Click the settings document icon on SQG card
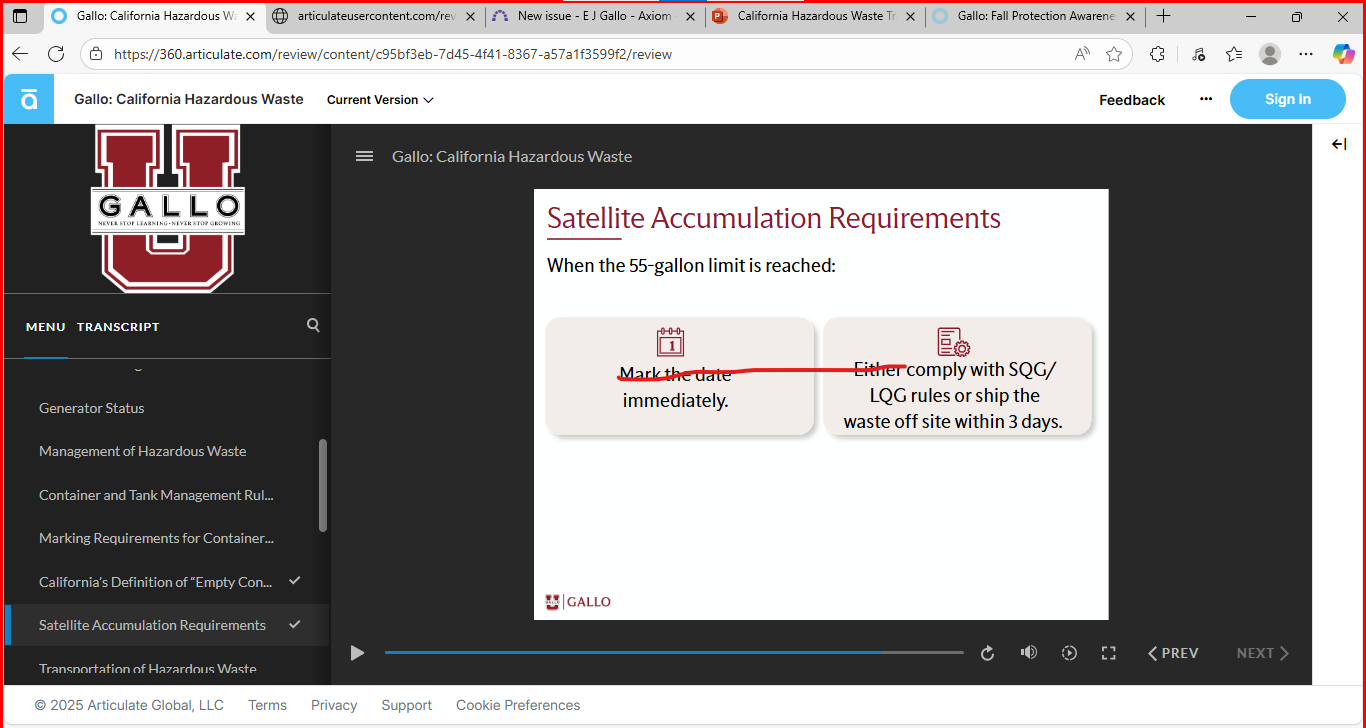 click(x=953, y=342)
